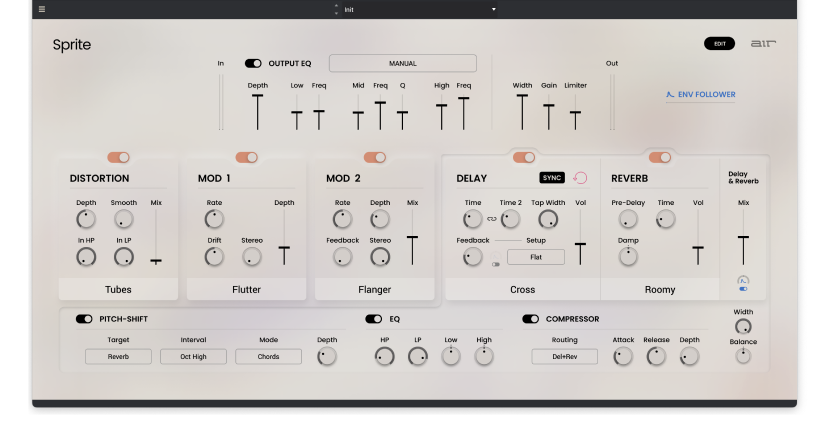
Task: Click the Distortion Depth knob
Action: [86, 219]
